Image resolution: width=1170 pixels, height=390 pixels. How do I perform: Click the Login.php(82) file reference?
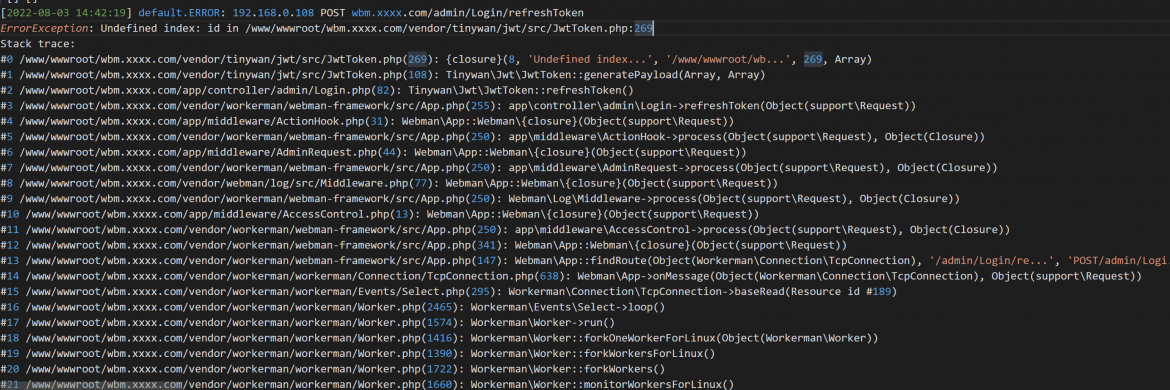pyautogui.click(x=360, y=91)
